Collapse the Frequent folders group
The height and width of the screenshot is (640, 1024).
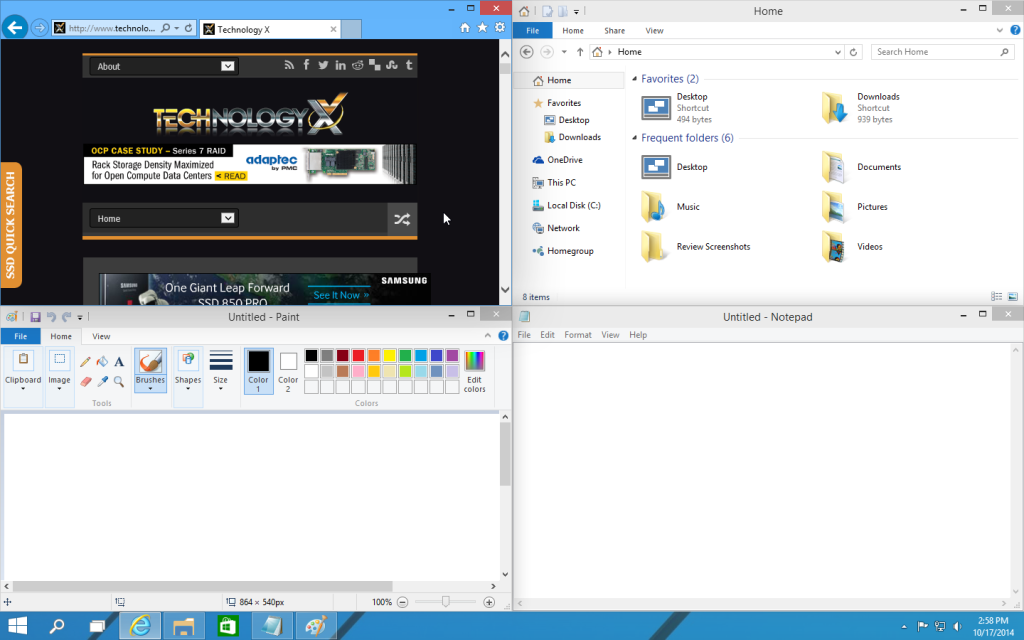click(634, 138)
